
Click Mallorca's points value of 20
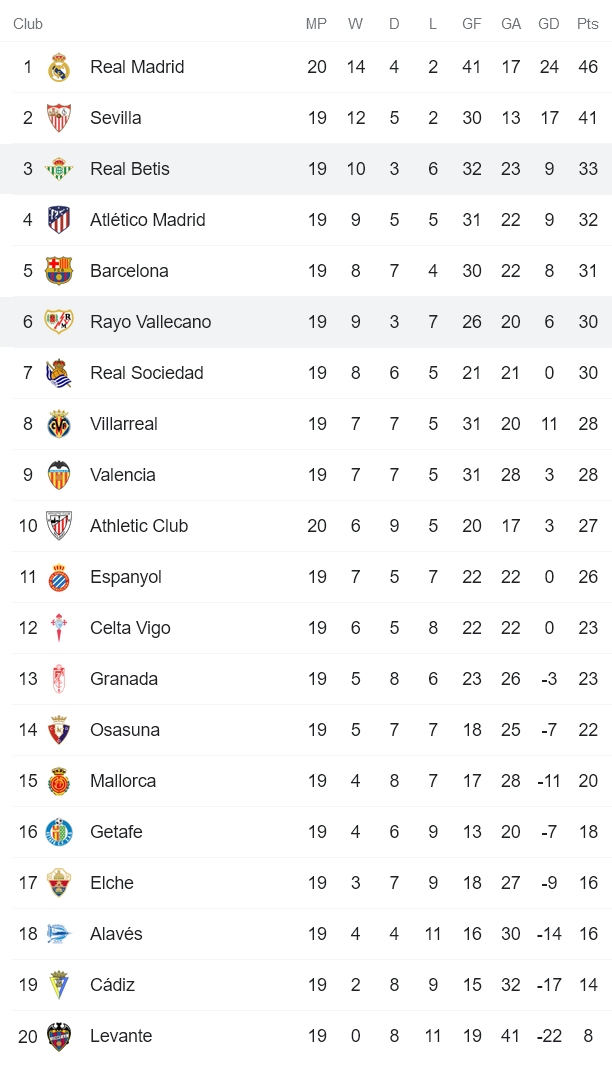588,781
